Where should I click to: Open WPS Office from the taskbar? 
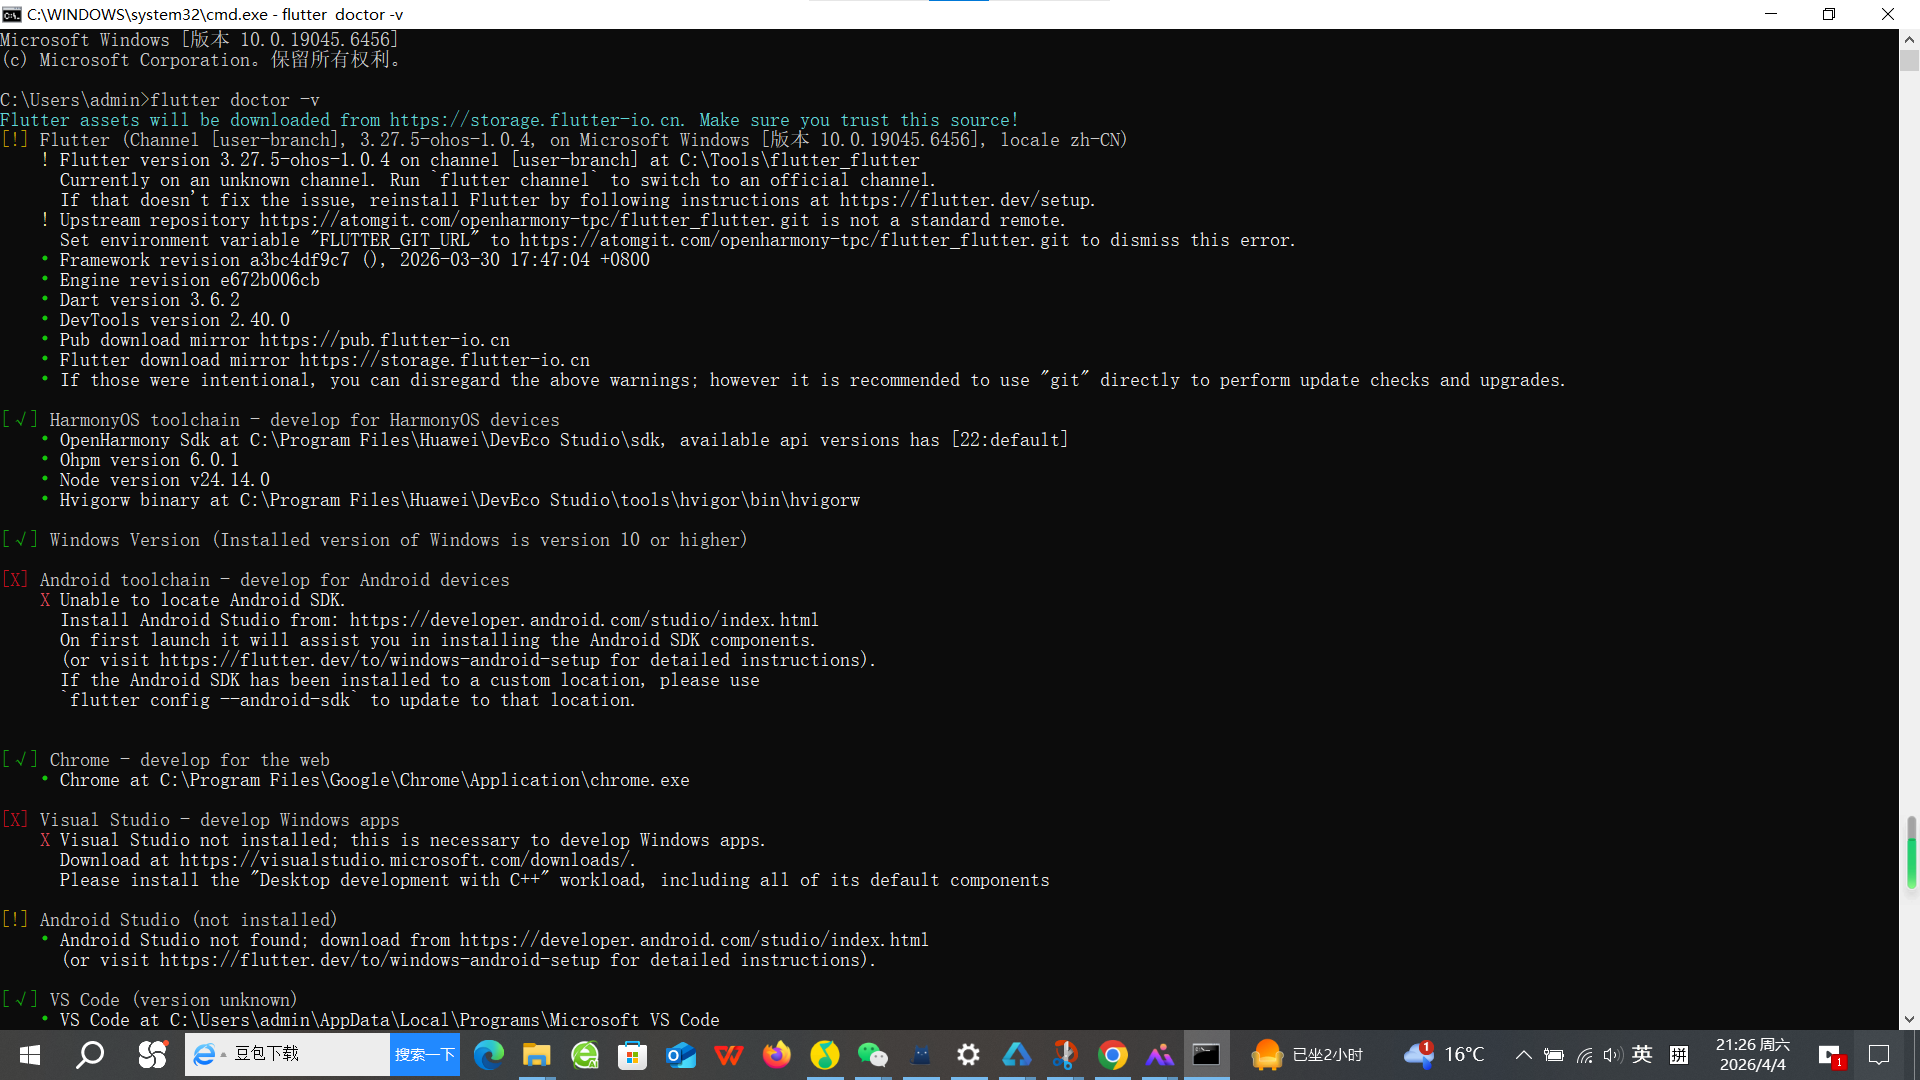[x=729, y=1054]
